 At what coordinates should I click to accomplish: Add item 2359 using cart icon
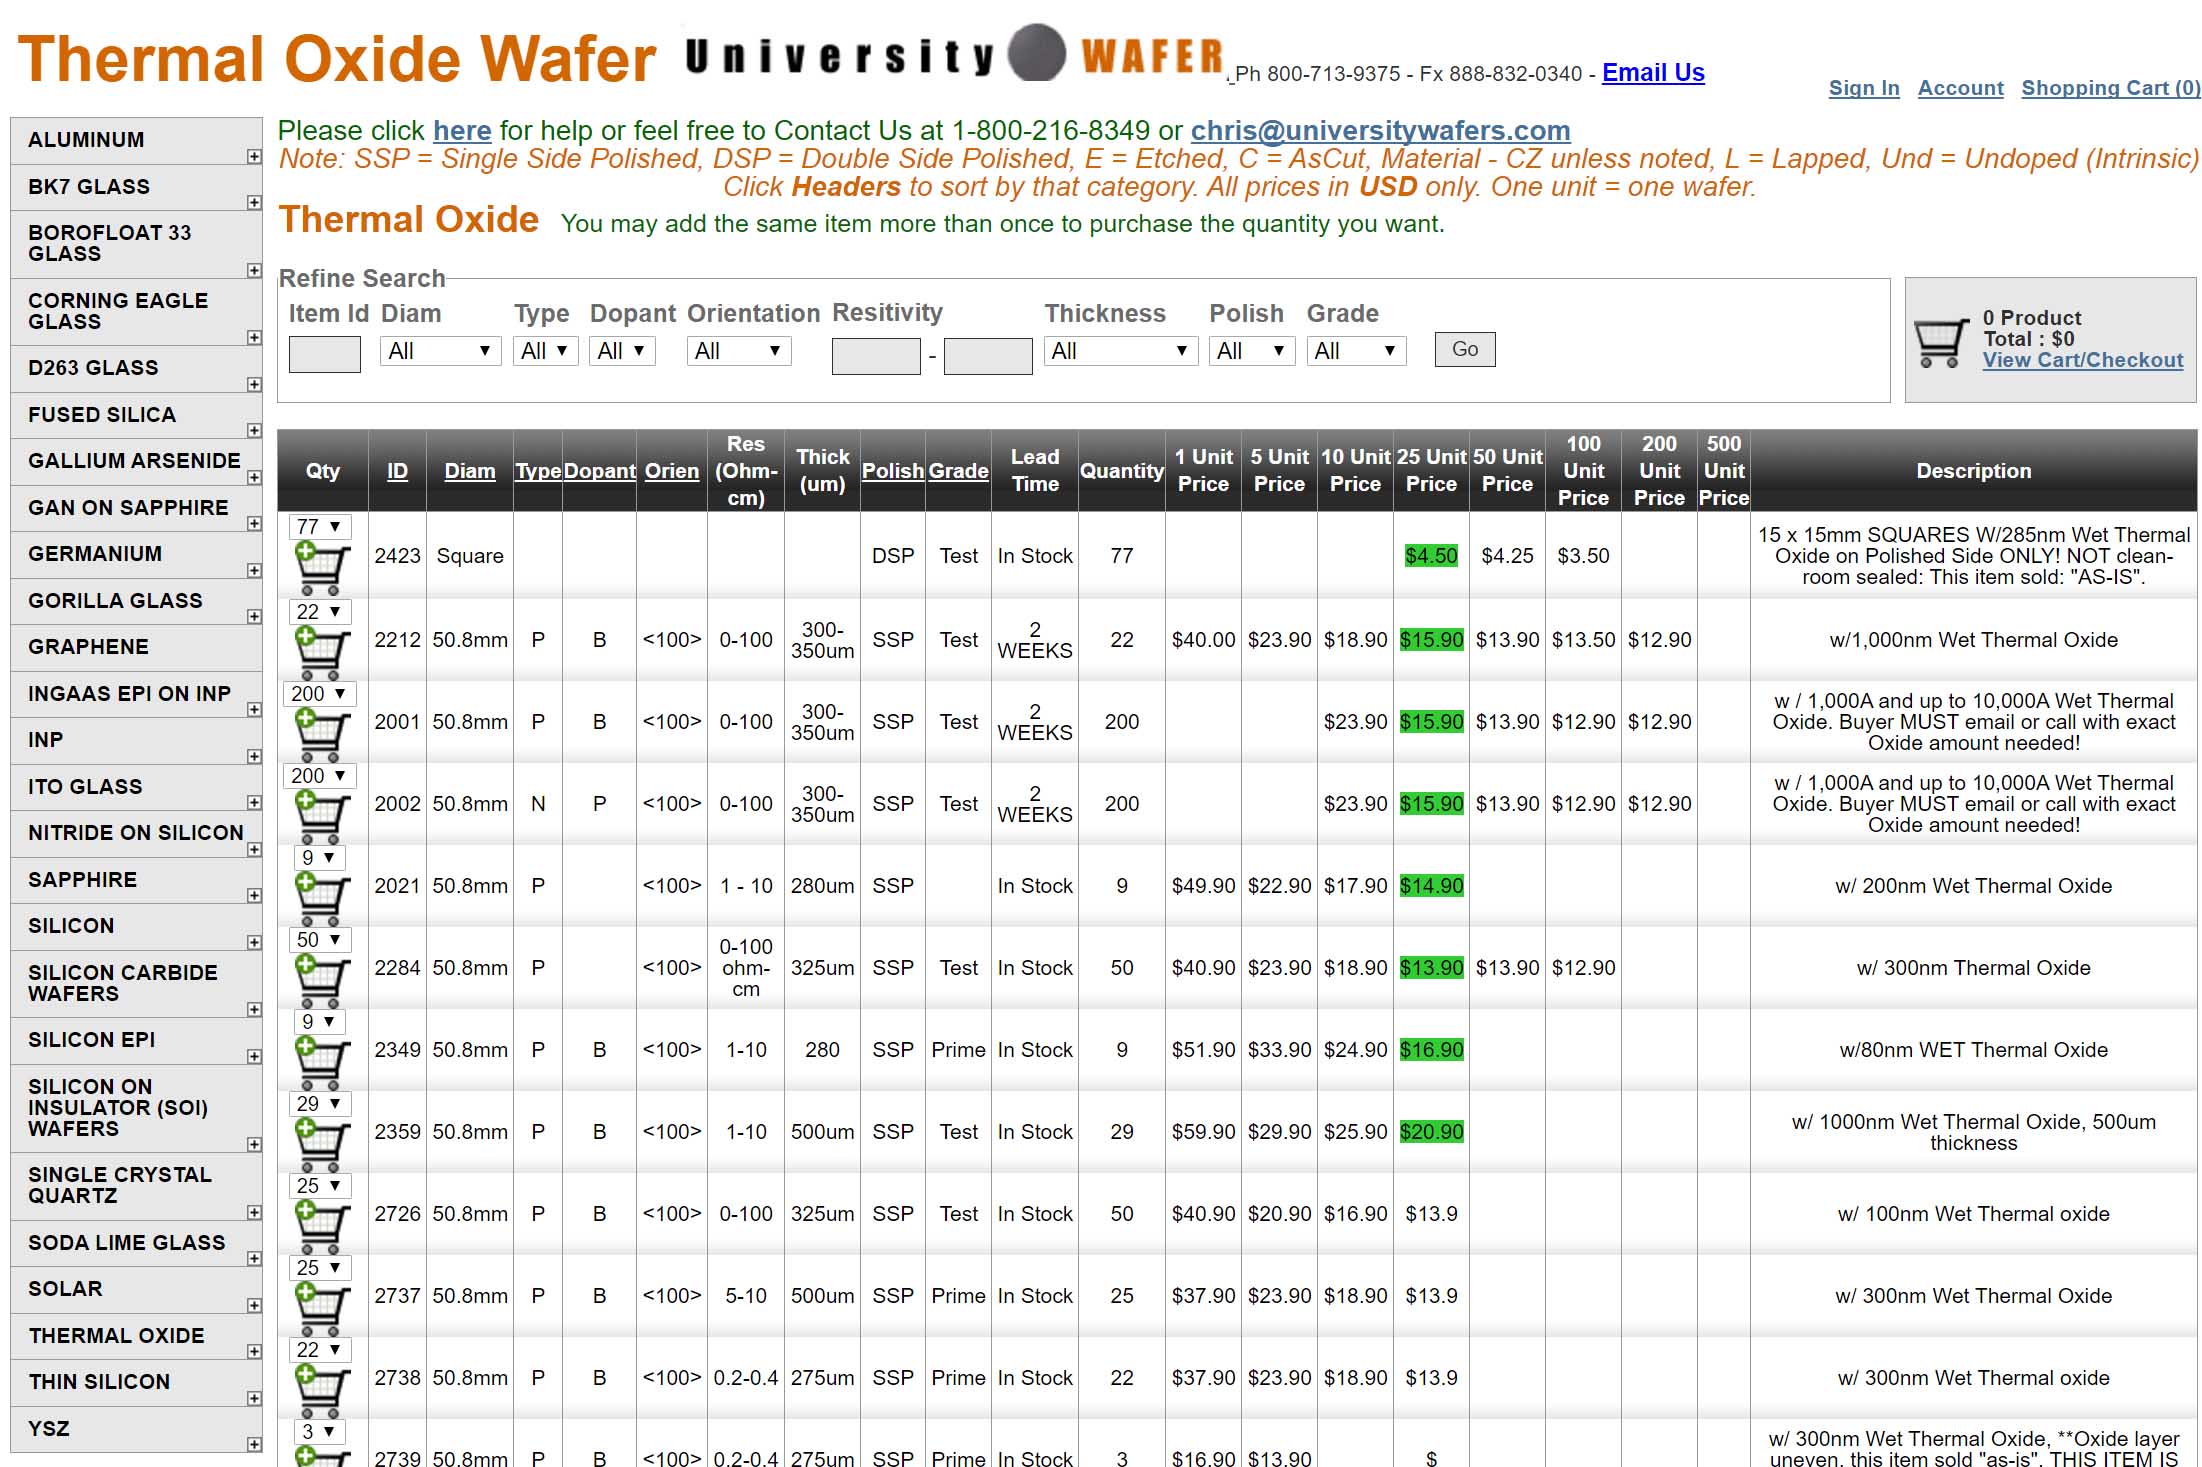point(321,1143)
